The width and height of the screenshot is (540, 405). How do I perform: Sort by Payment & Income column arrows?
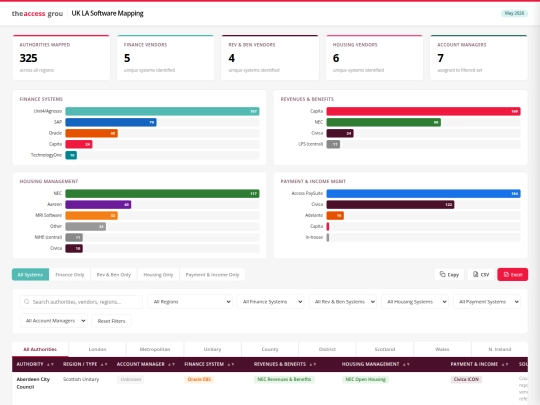[x=505, y=364]
